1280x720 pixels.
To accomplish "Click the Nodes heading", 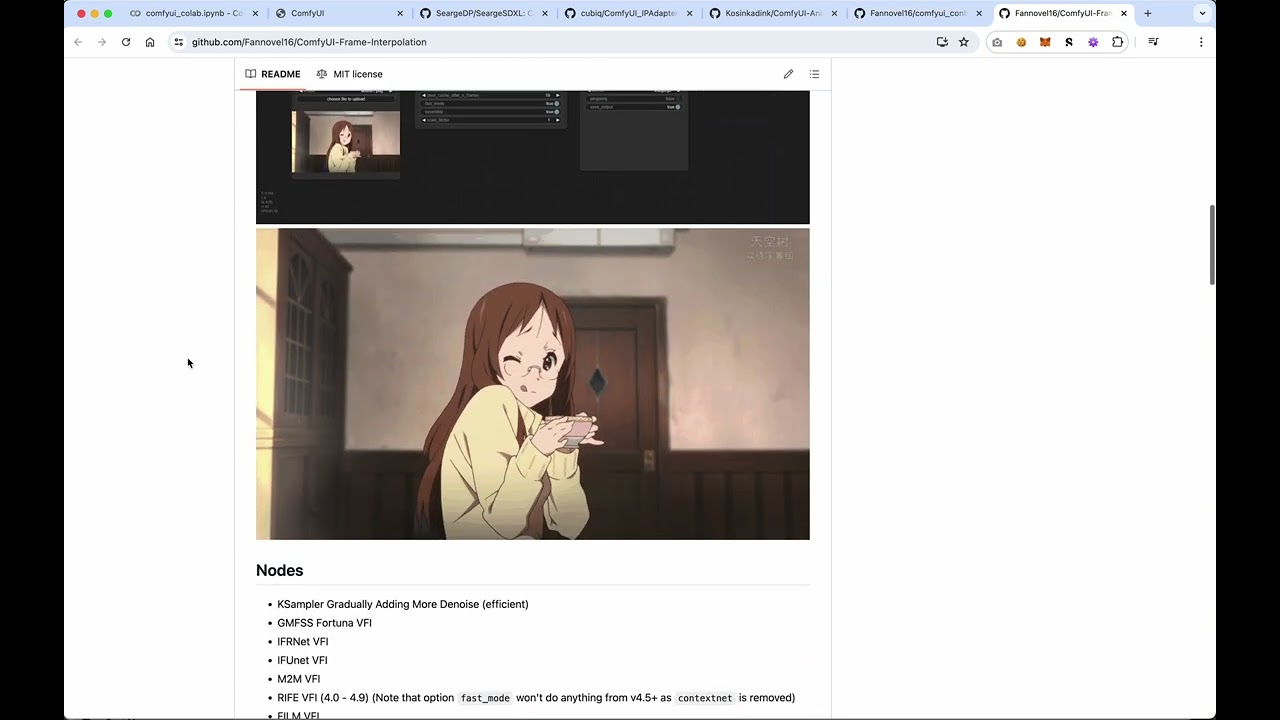I will coord(279,570).
